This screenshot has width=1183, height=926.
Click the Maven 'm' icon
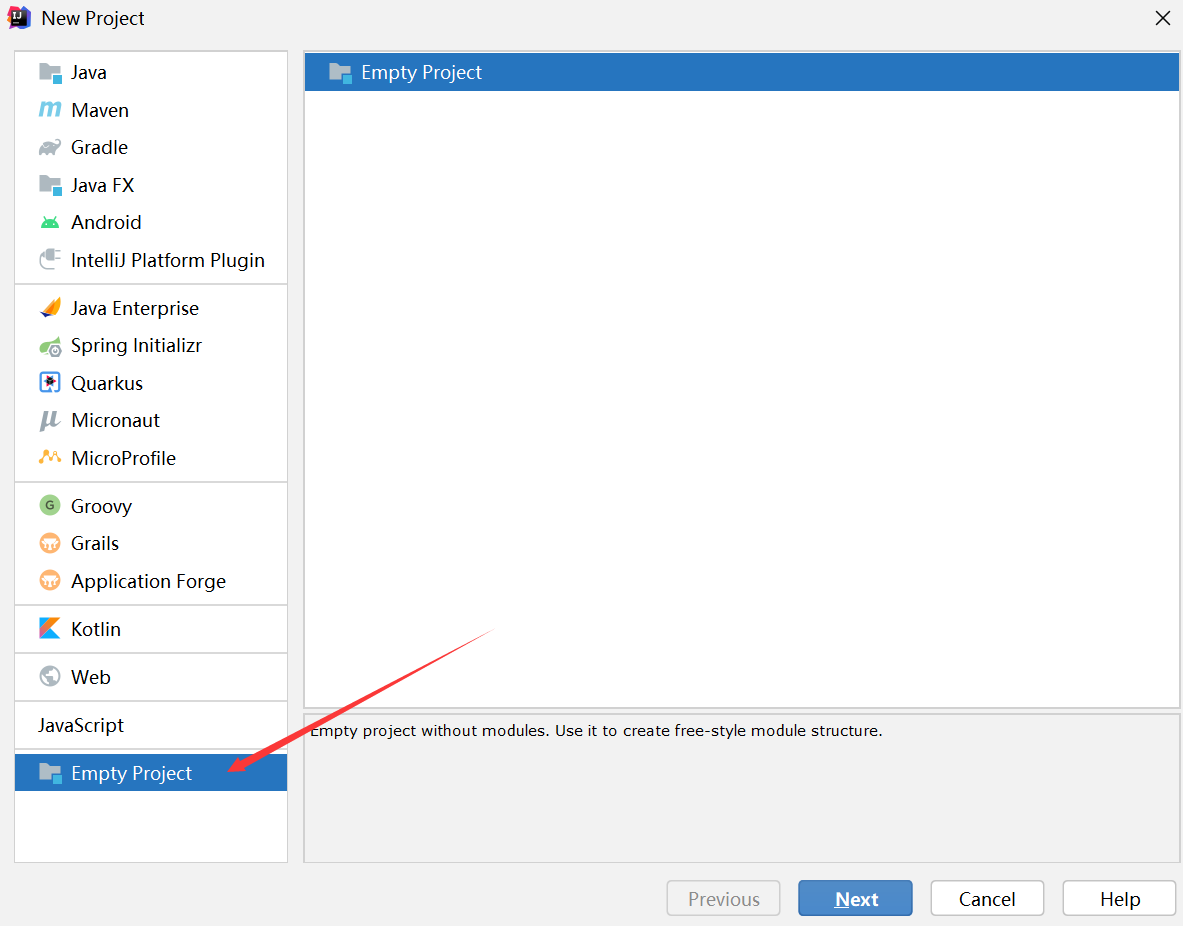(x=50, y=110)
